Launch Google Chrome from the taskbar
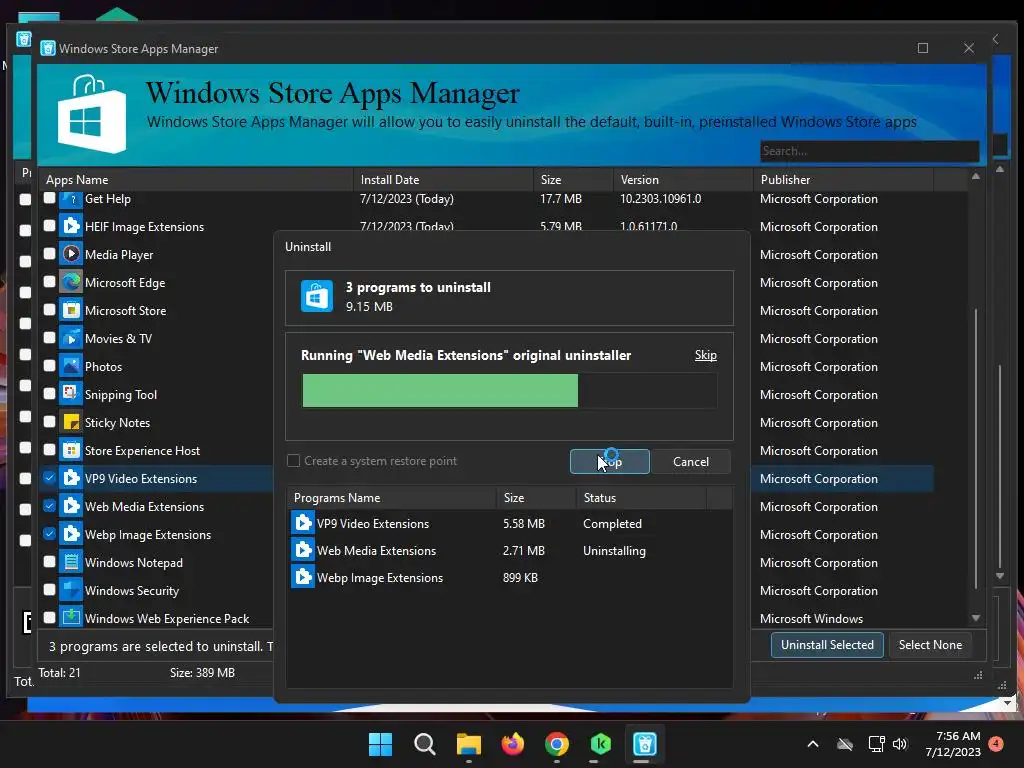 [x=556, y=744]
